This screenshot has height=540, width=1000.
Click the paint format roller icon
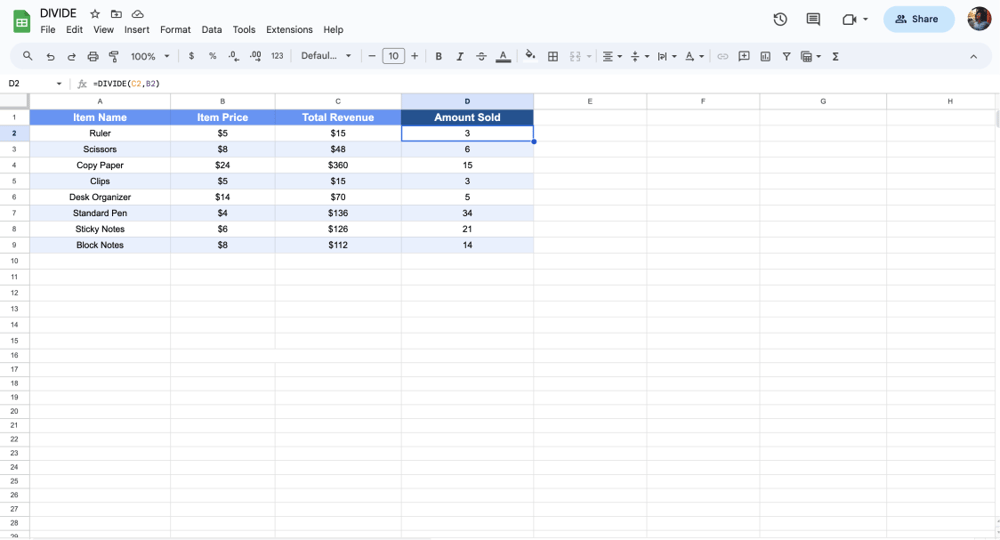tap(113, 57)
